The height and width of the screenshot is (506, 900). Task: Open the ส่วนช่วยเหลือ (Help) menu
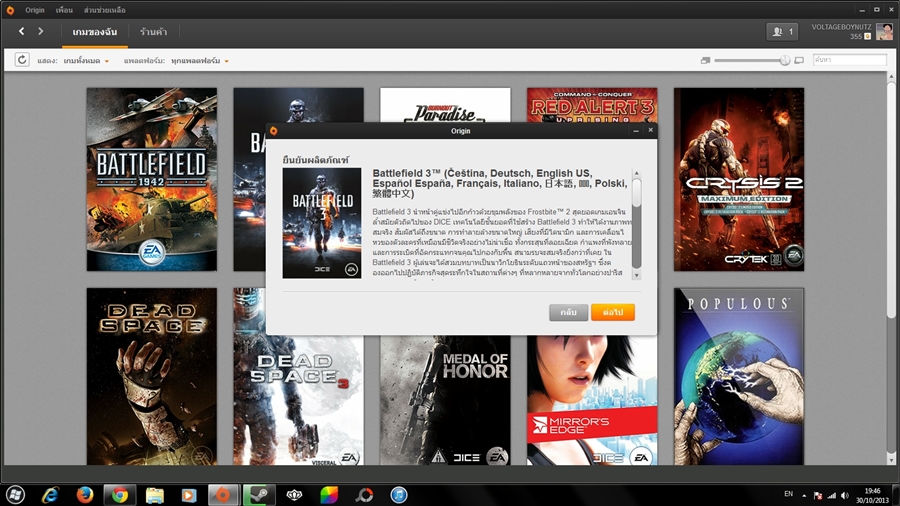[104, 10]
